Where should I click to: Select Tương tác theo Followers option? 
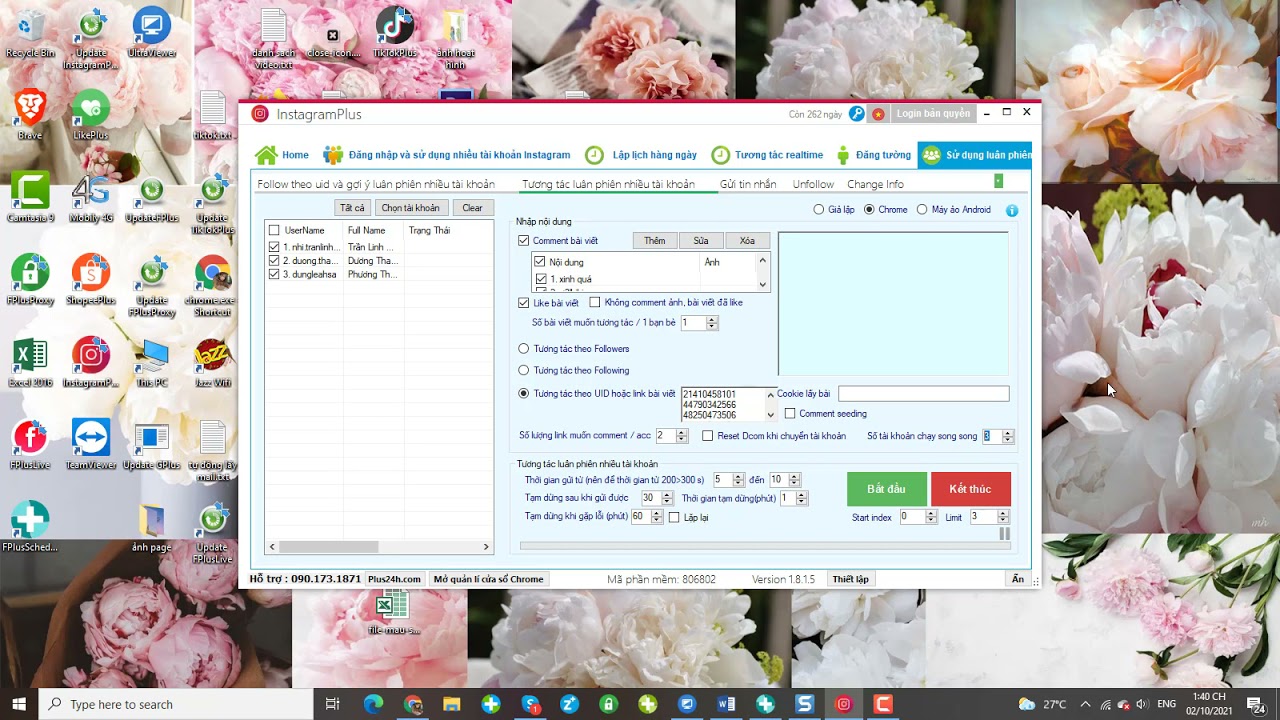coord(523,349)
